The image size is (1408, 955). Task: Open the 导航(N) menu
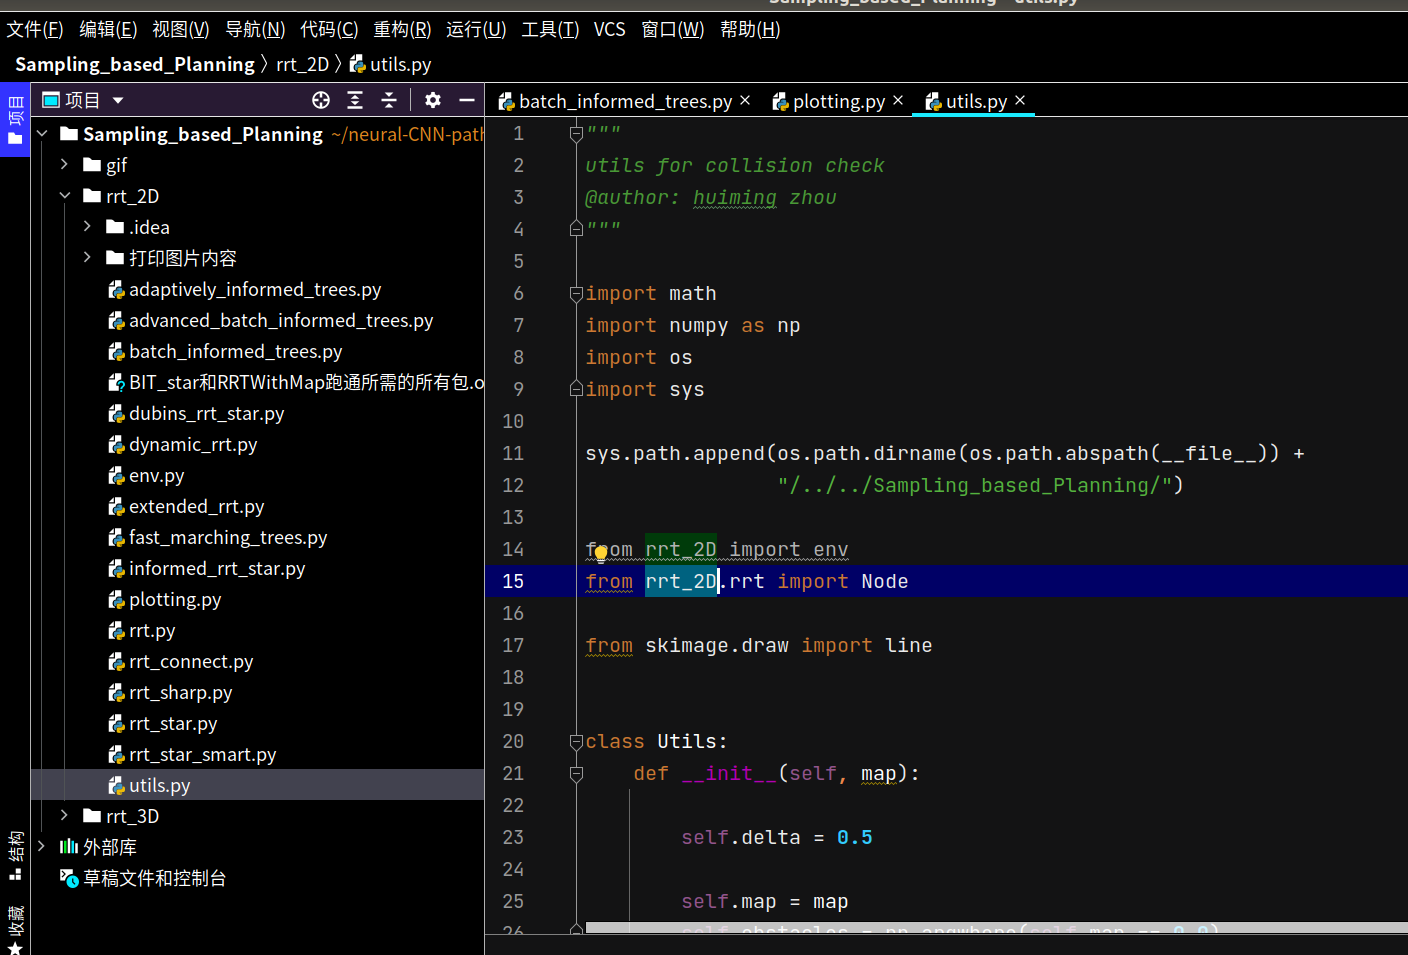coord(255,29)
